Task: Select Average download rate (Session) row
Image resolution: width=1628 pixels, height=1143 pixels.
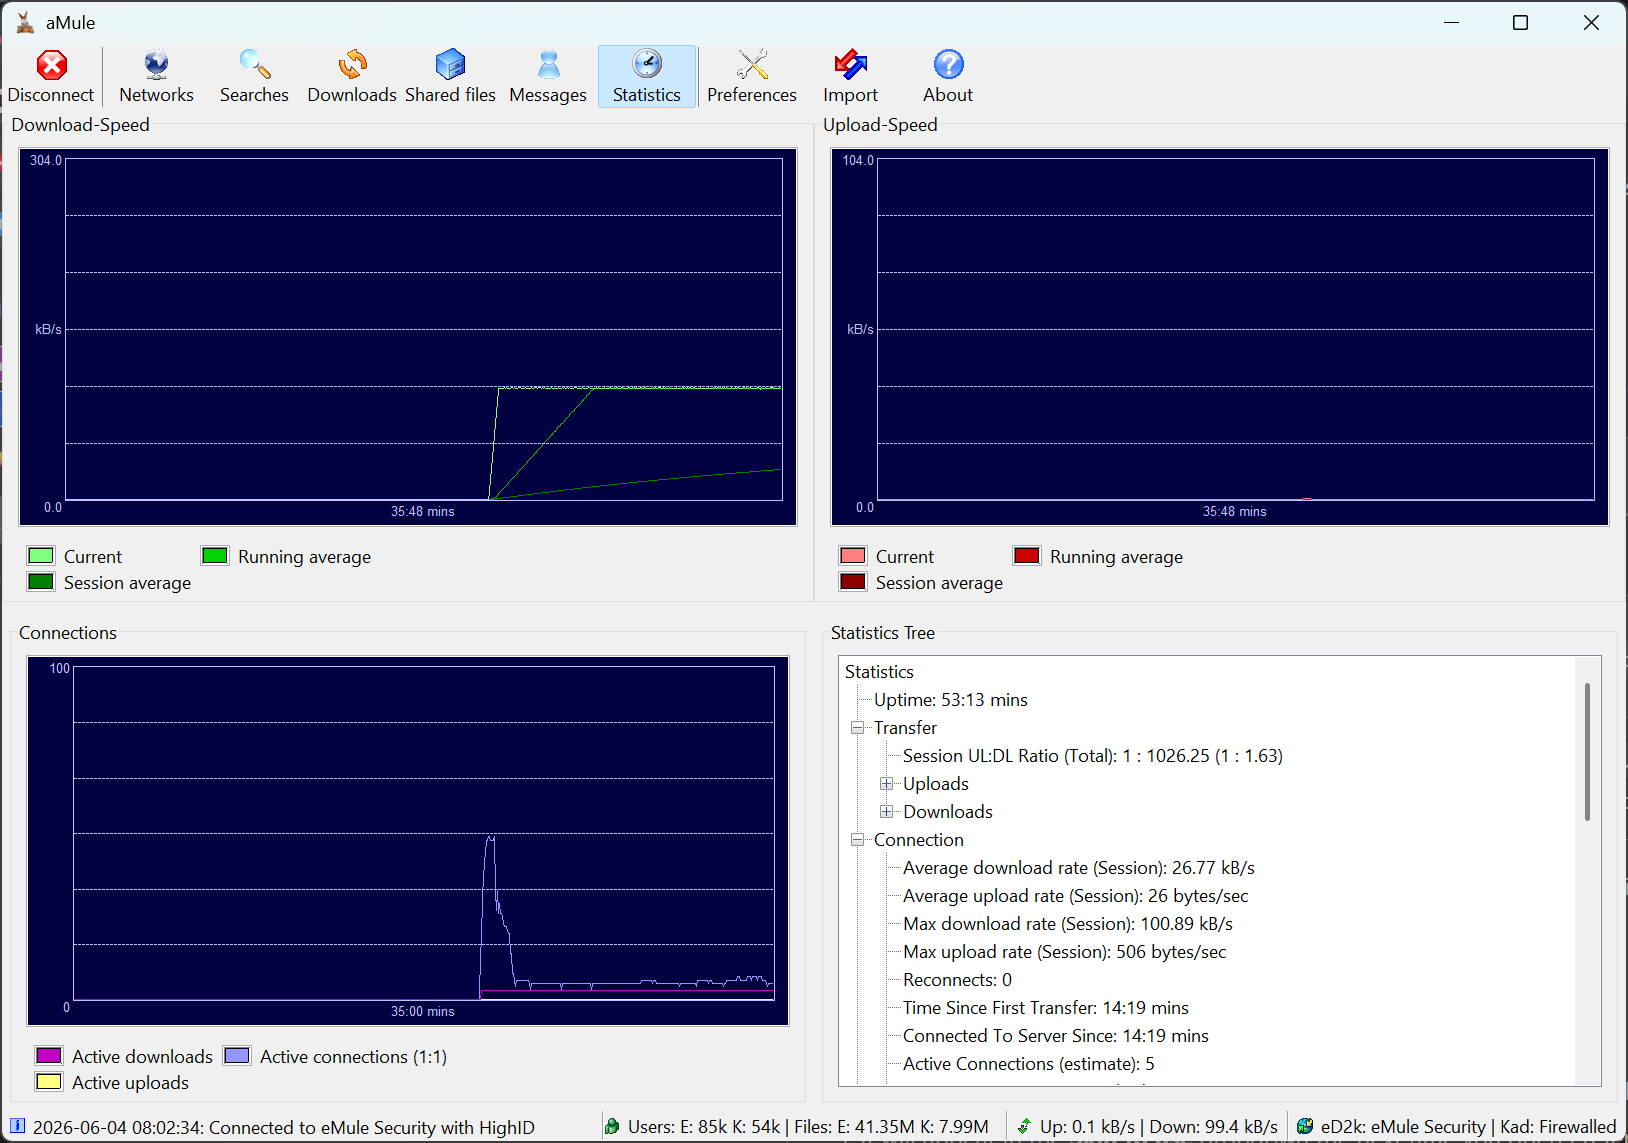Action: (x=1078, y=868)
